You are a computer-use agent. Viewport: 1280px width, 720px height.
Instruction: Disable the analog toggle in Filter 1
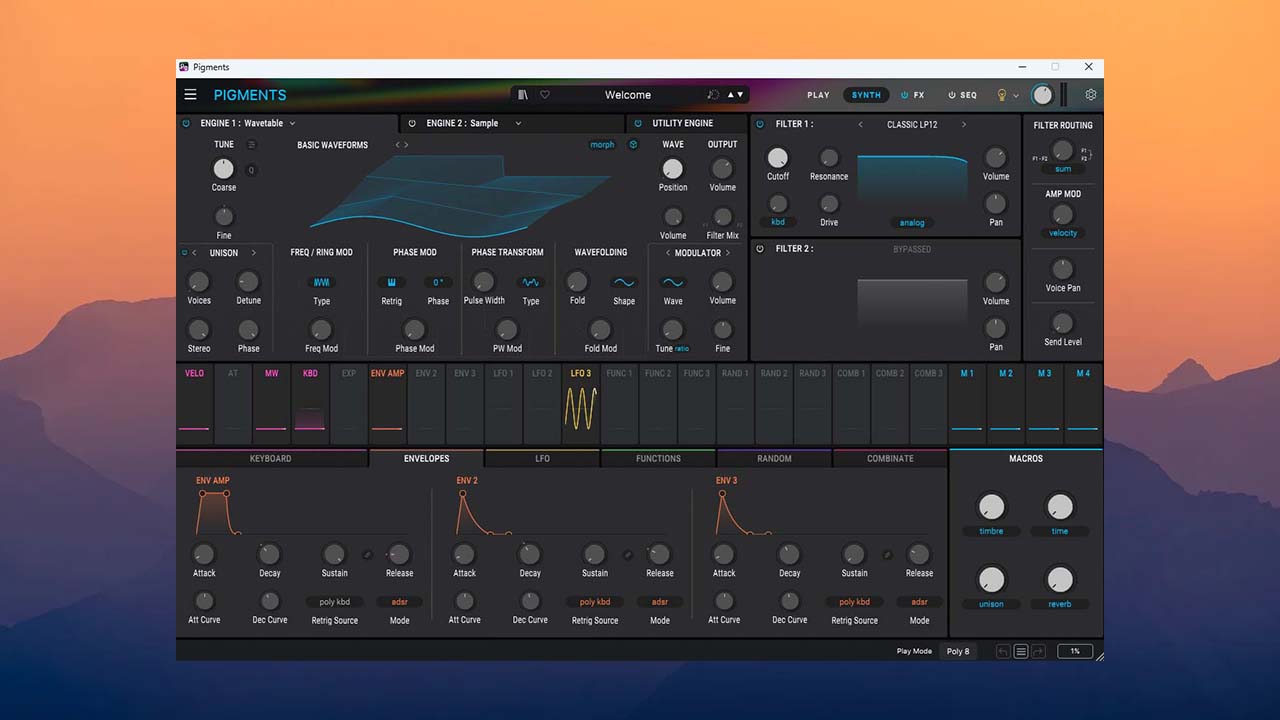911,223
